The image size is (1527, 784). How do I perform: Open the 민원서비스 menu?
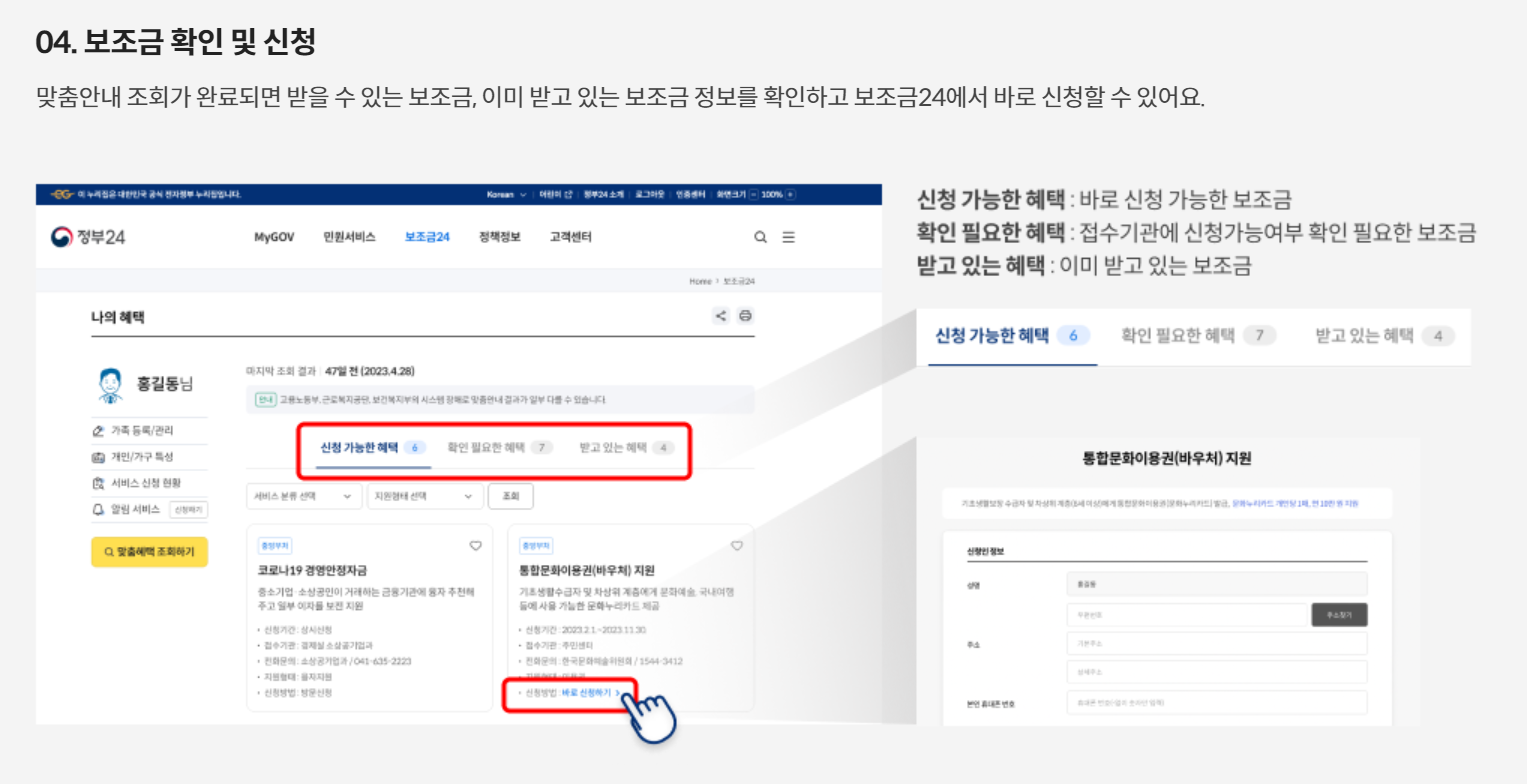349,237
